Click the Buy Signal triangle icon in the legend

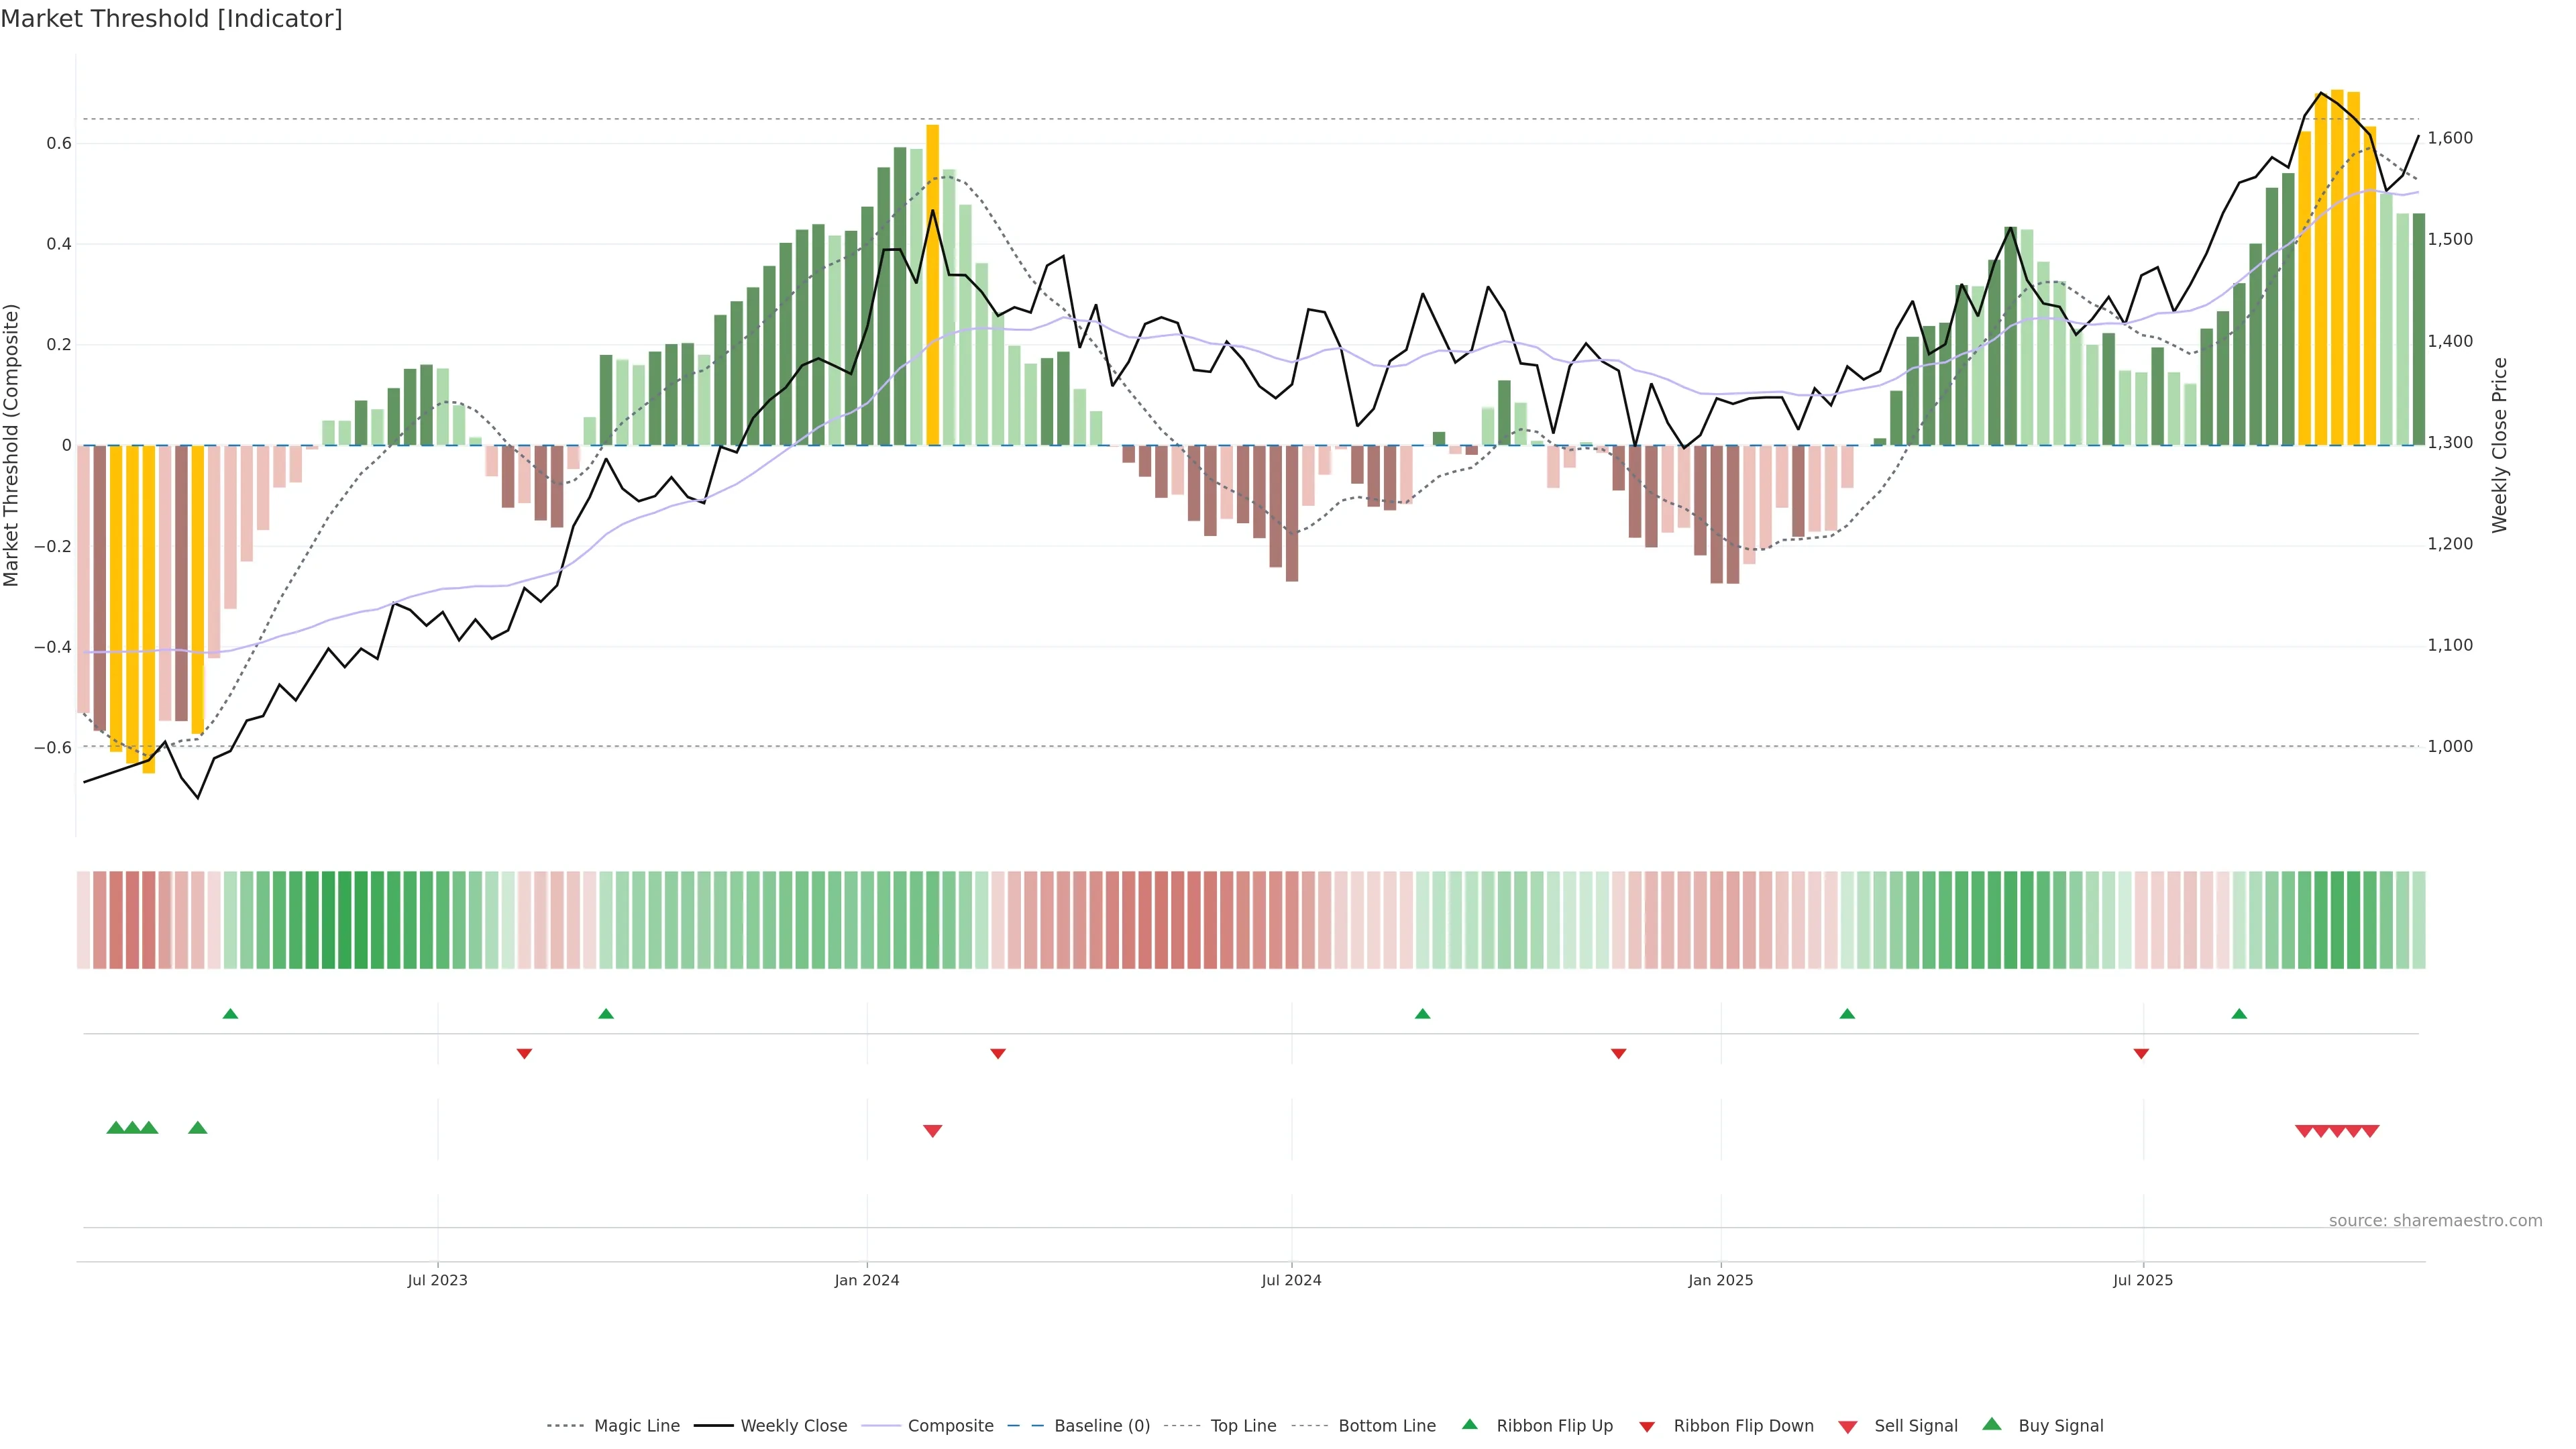click(1992, 1424)
